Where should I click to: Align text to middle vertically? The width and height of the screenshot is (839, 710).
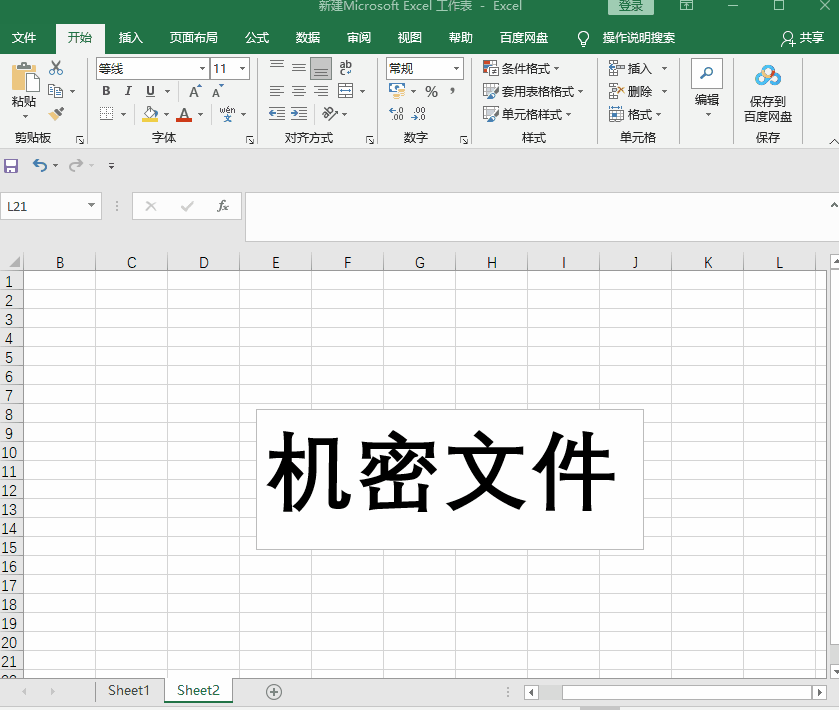coord(299,68)
